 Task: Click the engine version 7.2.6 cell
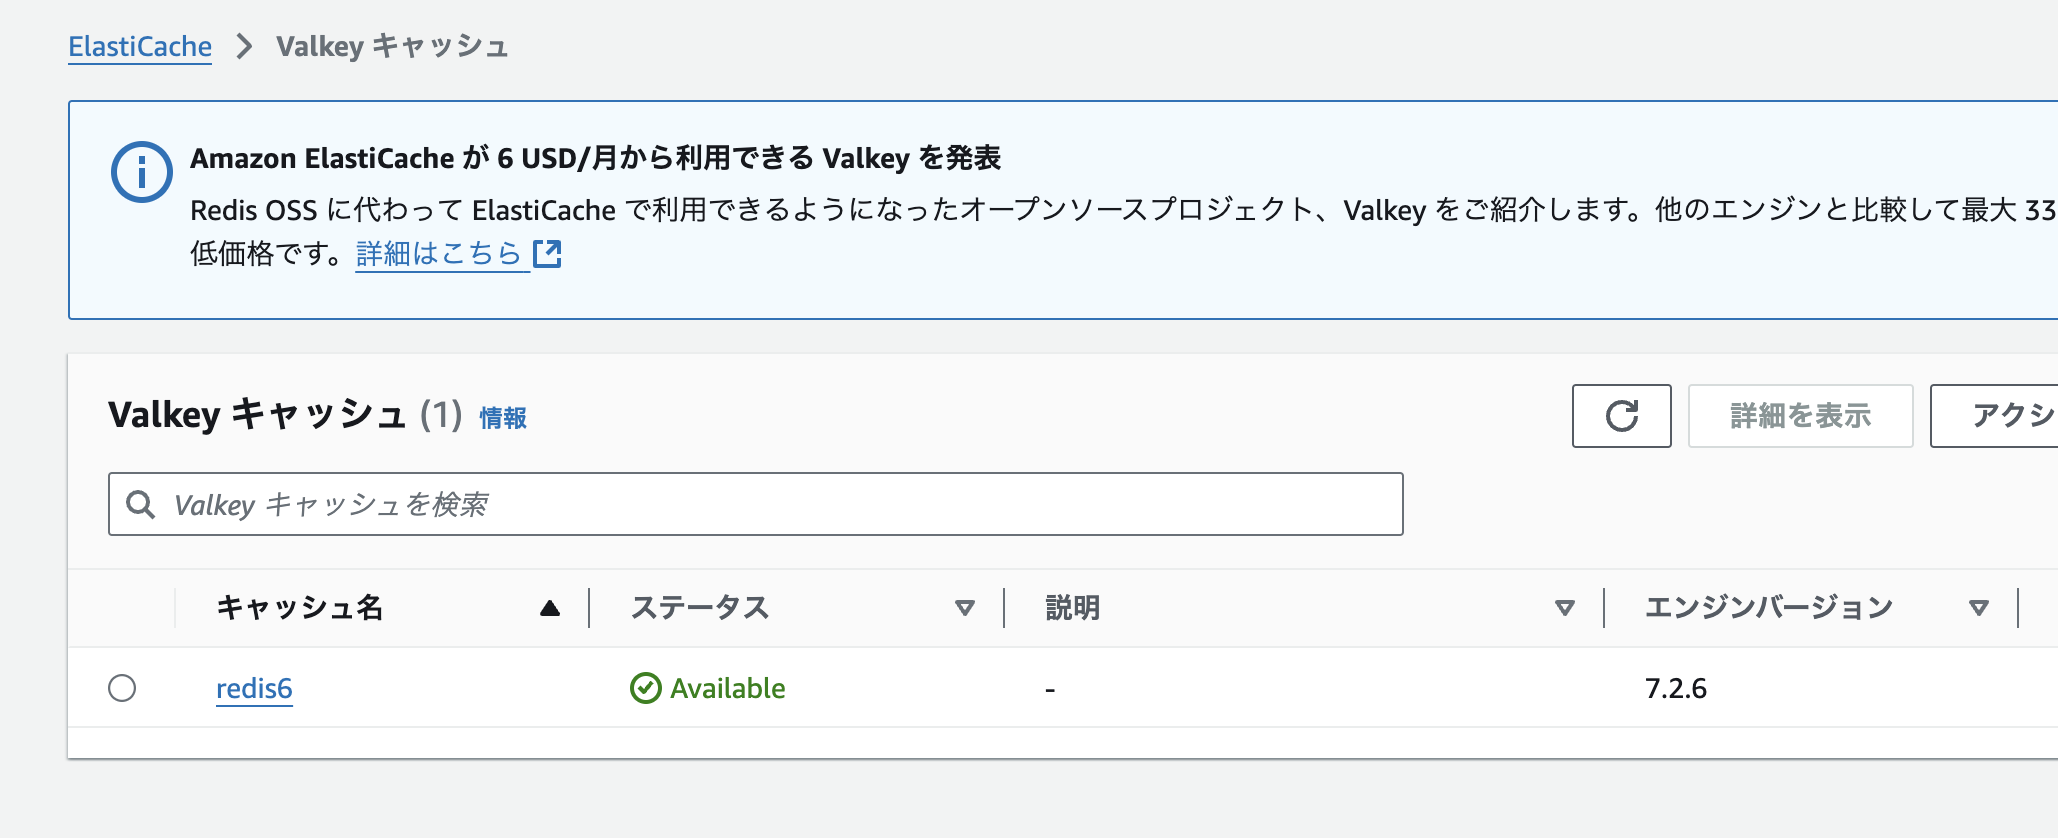[x=1676, y=688]
